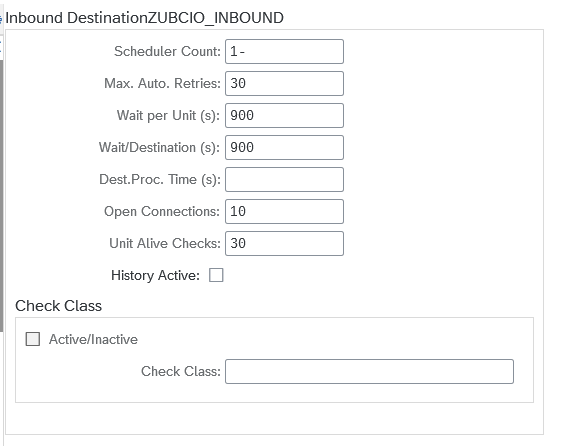Enable the History Active checkbox
The image size is (570, 446).
point(216,275)
